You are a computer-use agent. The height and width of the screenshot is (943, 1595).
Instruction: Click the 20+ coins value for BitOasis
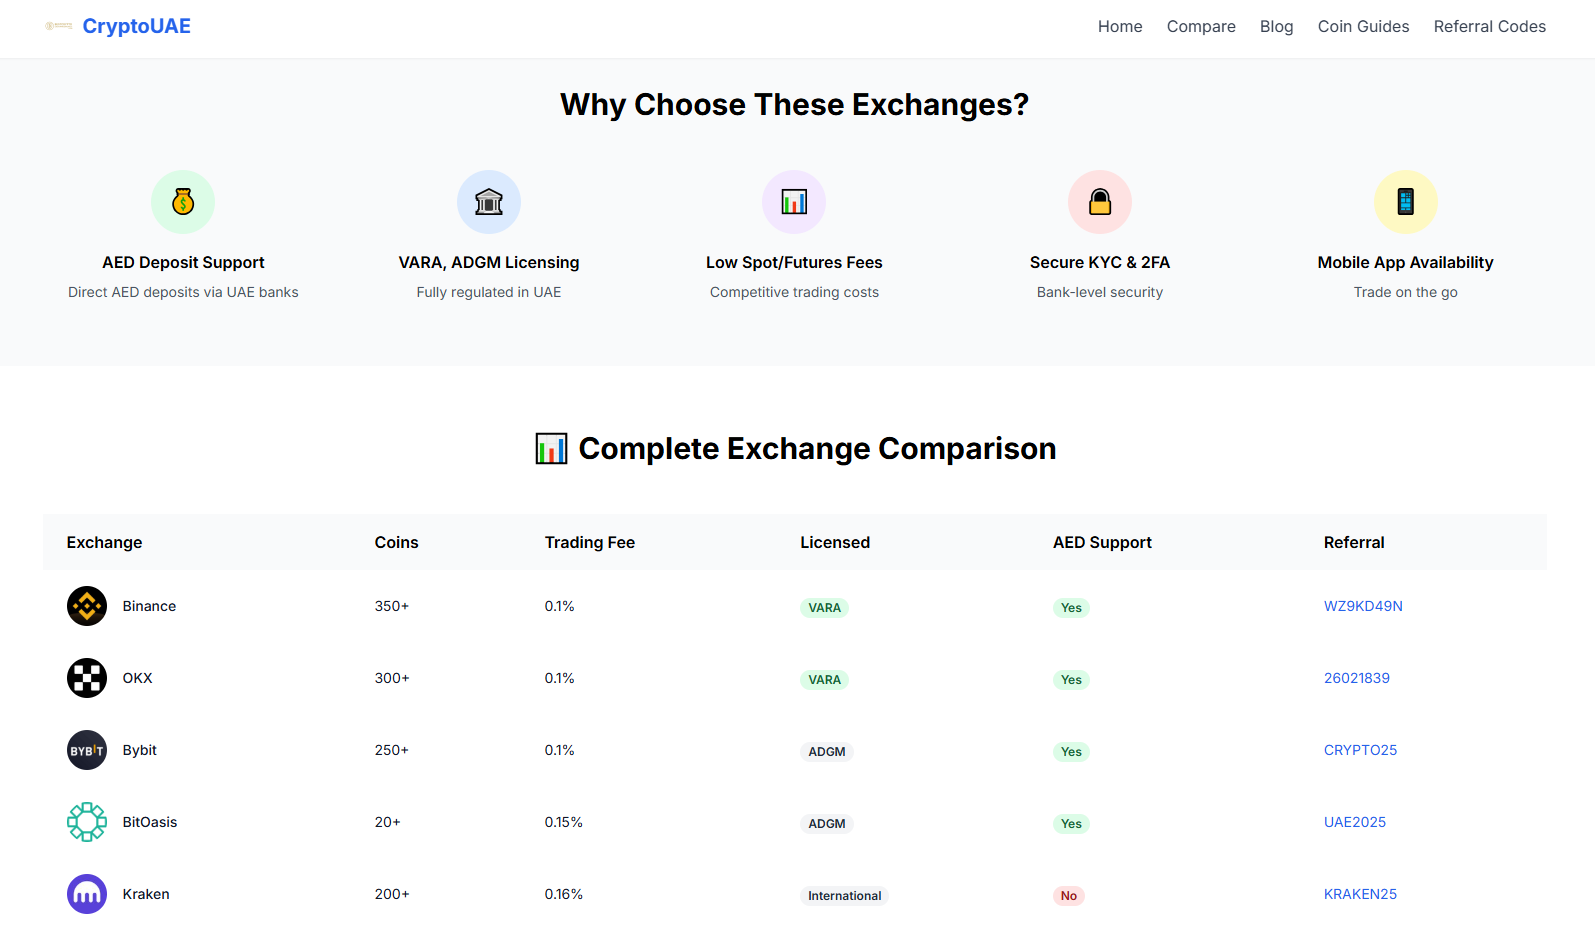pyautogui.click(x=388, y=822)
